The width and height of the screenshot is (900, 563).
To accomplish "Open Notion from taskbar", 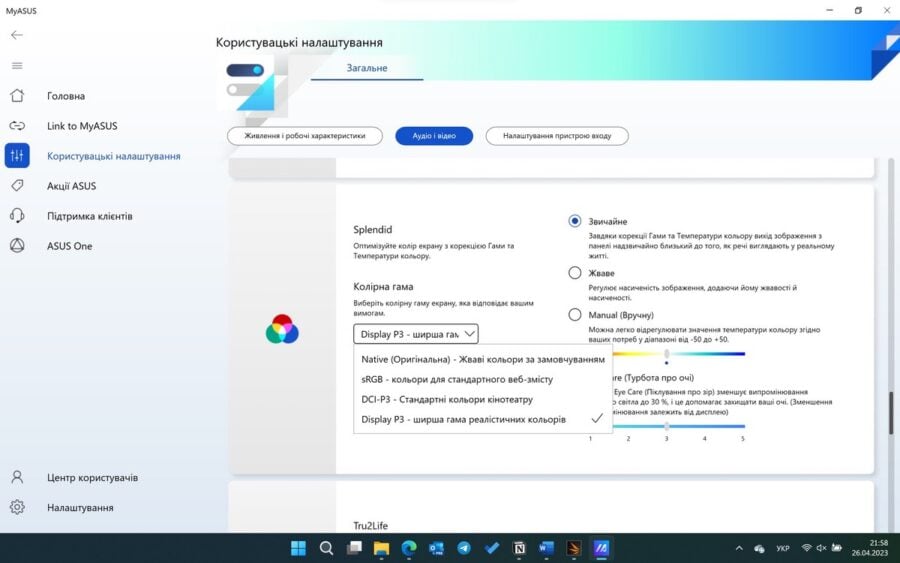I will click(x=519, y=548).
